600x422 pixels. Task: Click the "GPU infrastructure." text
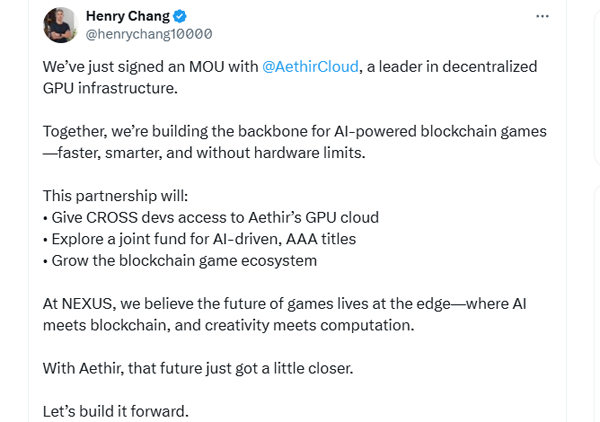click(x=109, y=87)
